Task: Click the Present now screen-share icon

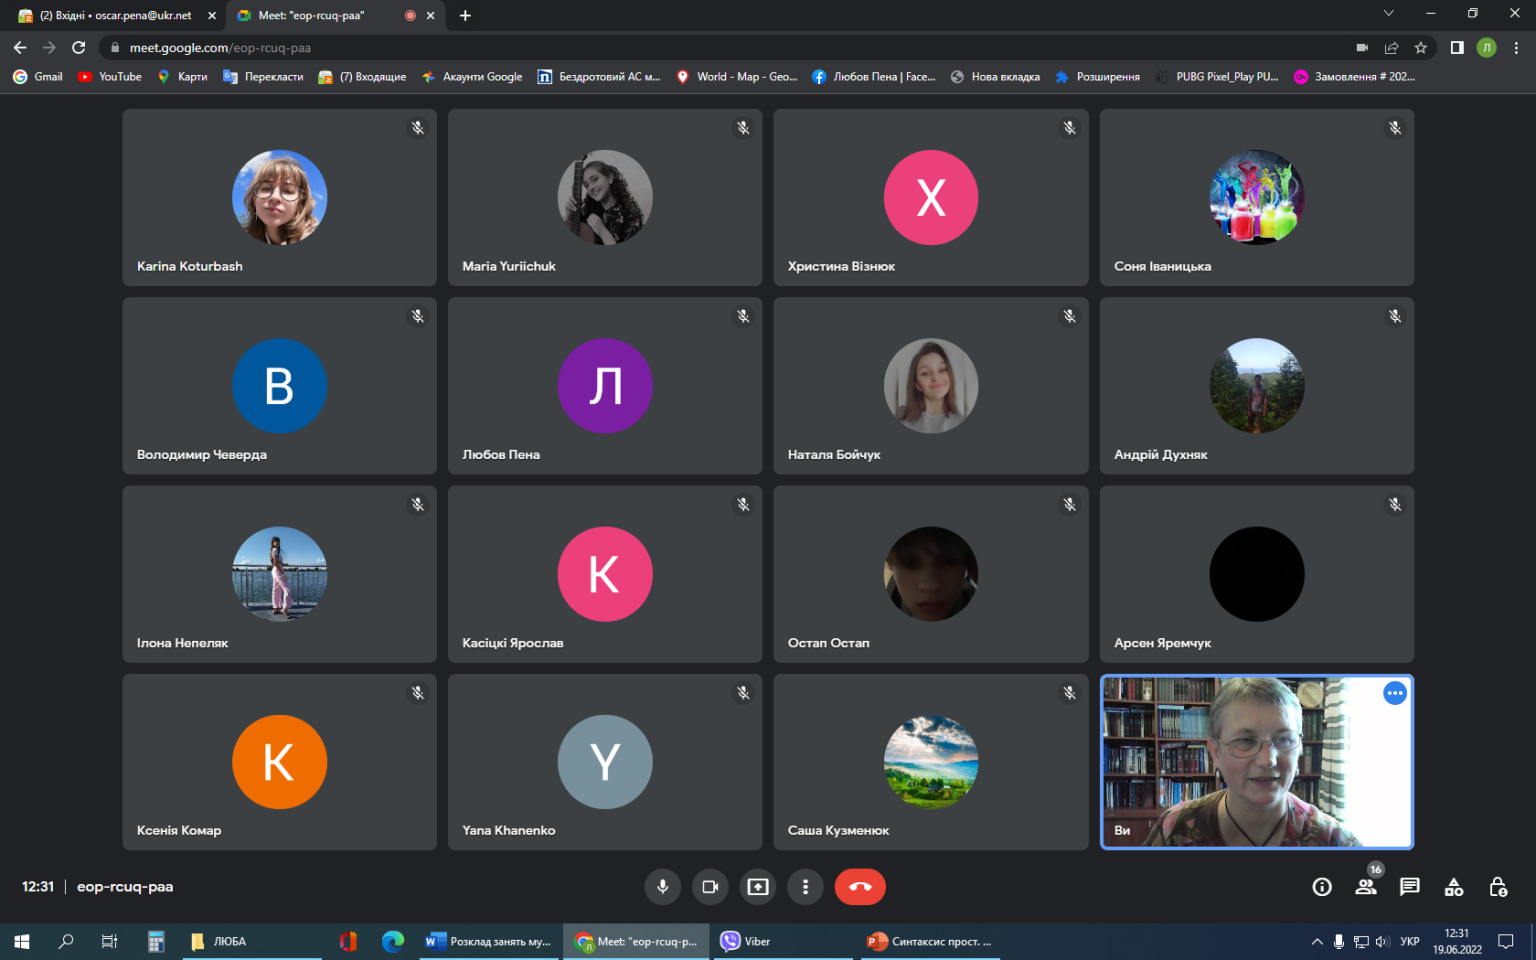Action: [758, 887]
